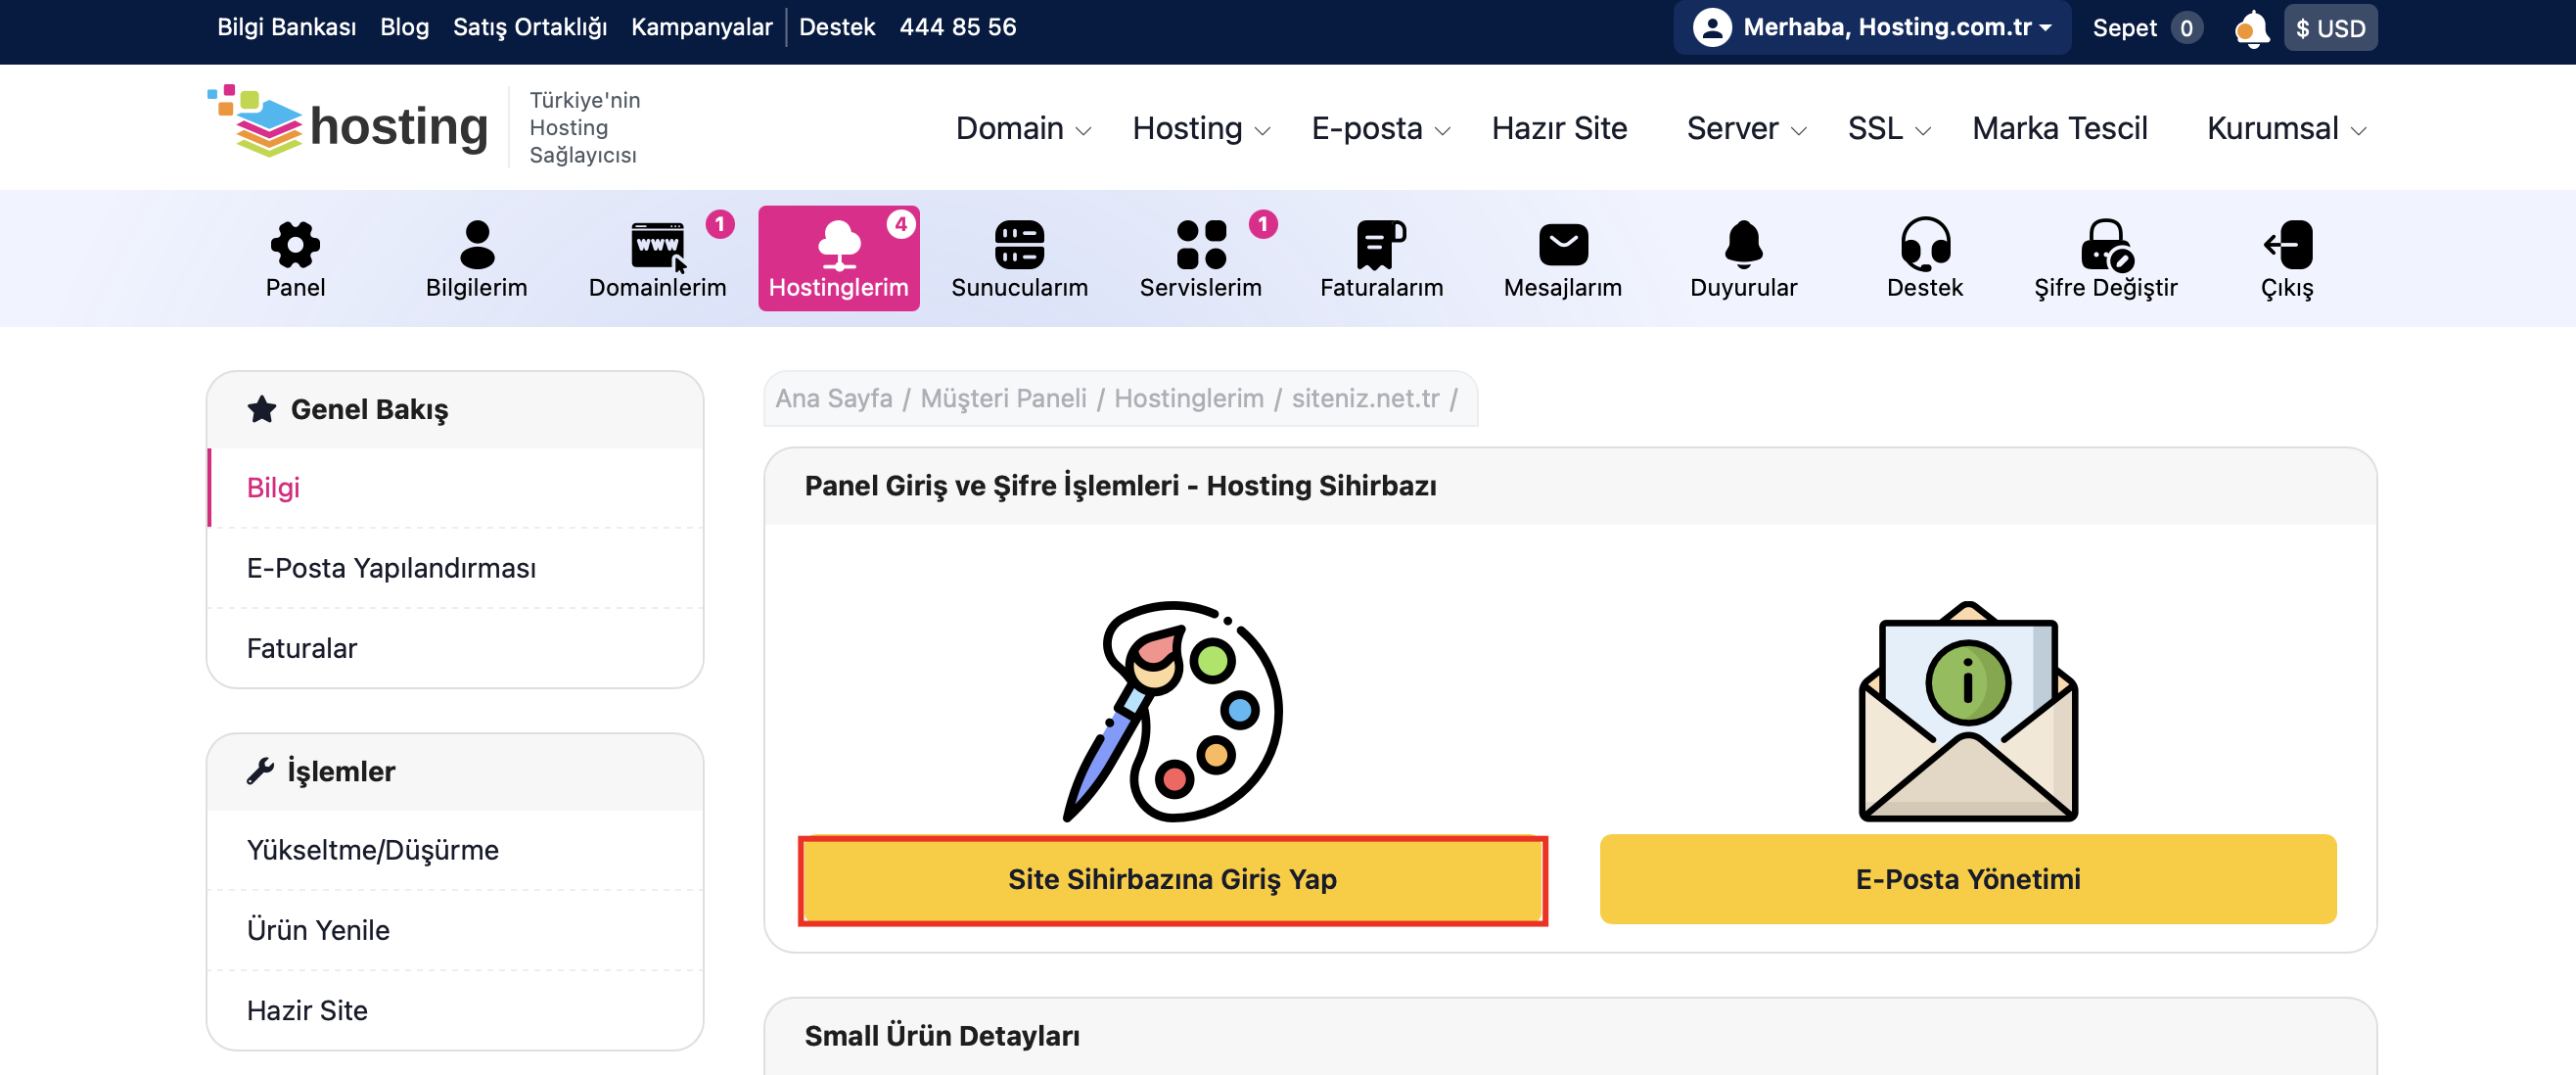
Task: Click the $ USD currency selector
Action: (x=2329, y=28)
